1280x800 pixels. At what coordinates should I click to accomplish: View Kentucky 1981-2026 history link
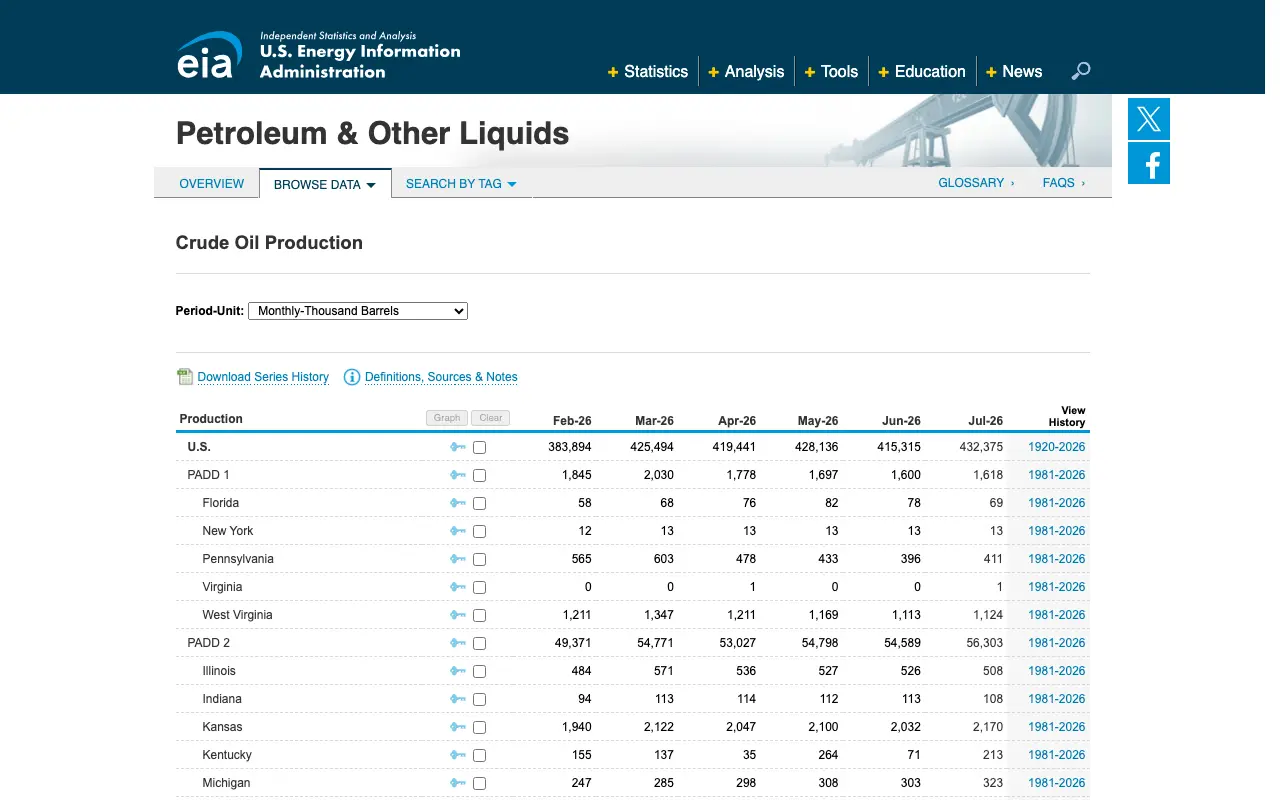[x=1057, y=755]
